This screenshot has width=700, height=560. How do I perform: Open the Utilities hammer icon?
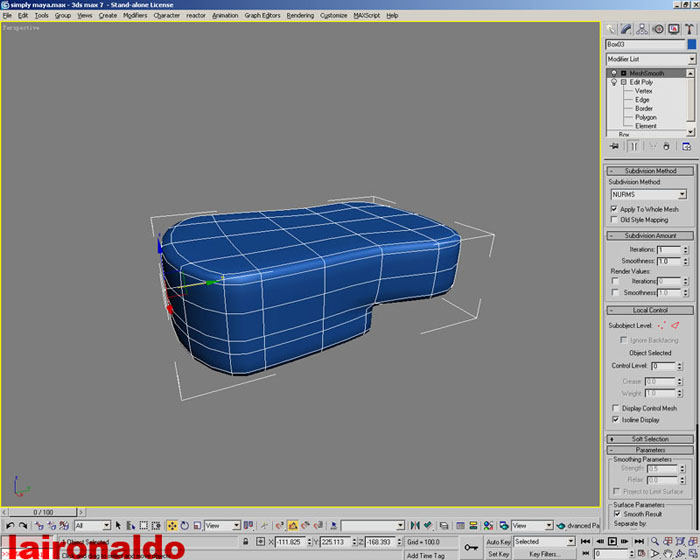690,30
